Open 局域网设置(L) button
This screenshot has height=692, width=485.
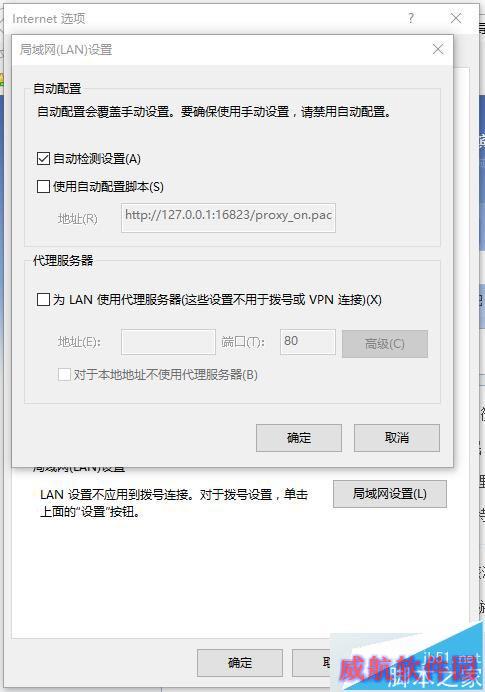[390, 494]
